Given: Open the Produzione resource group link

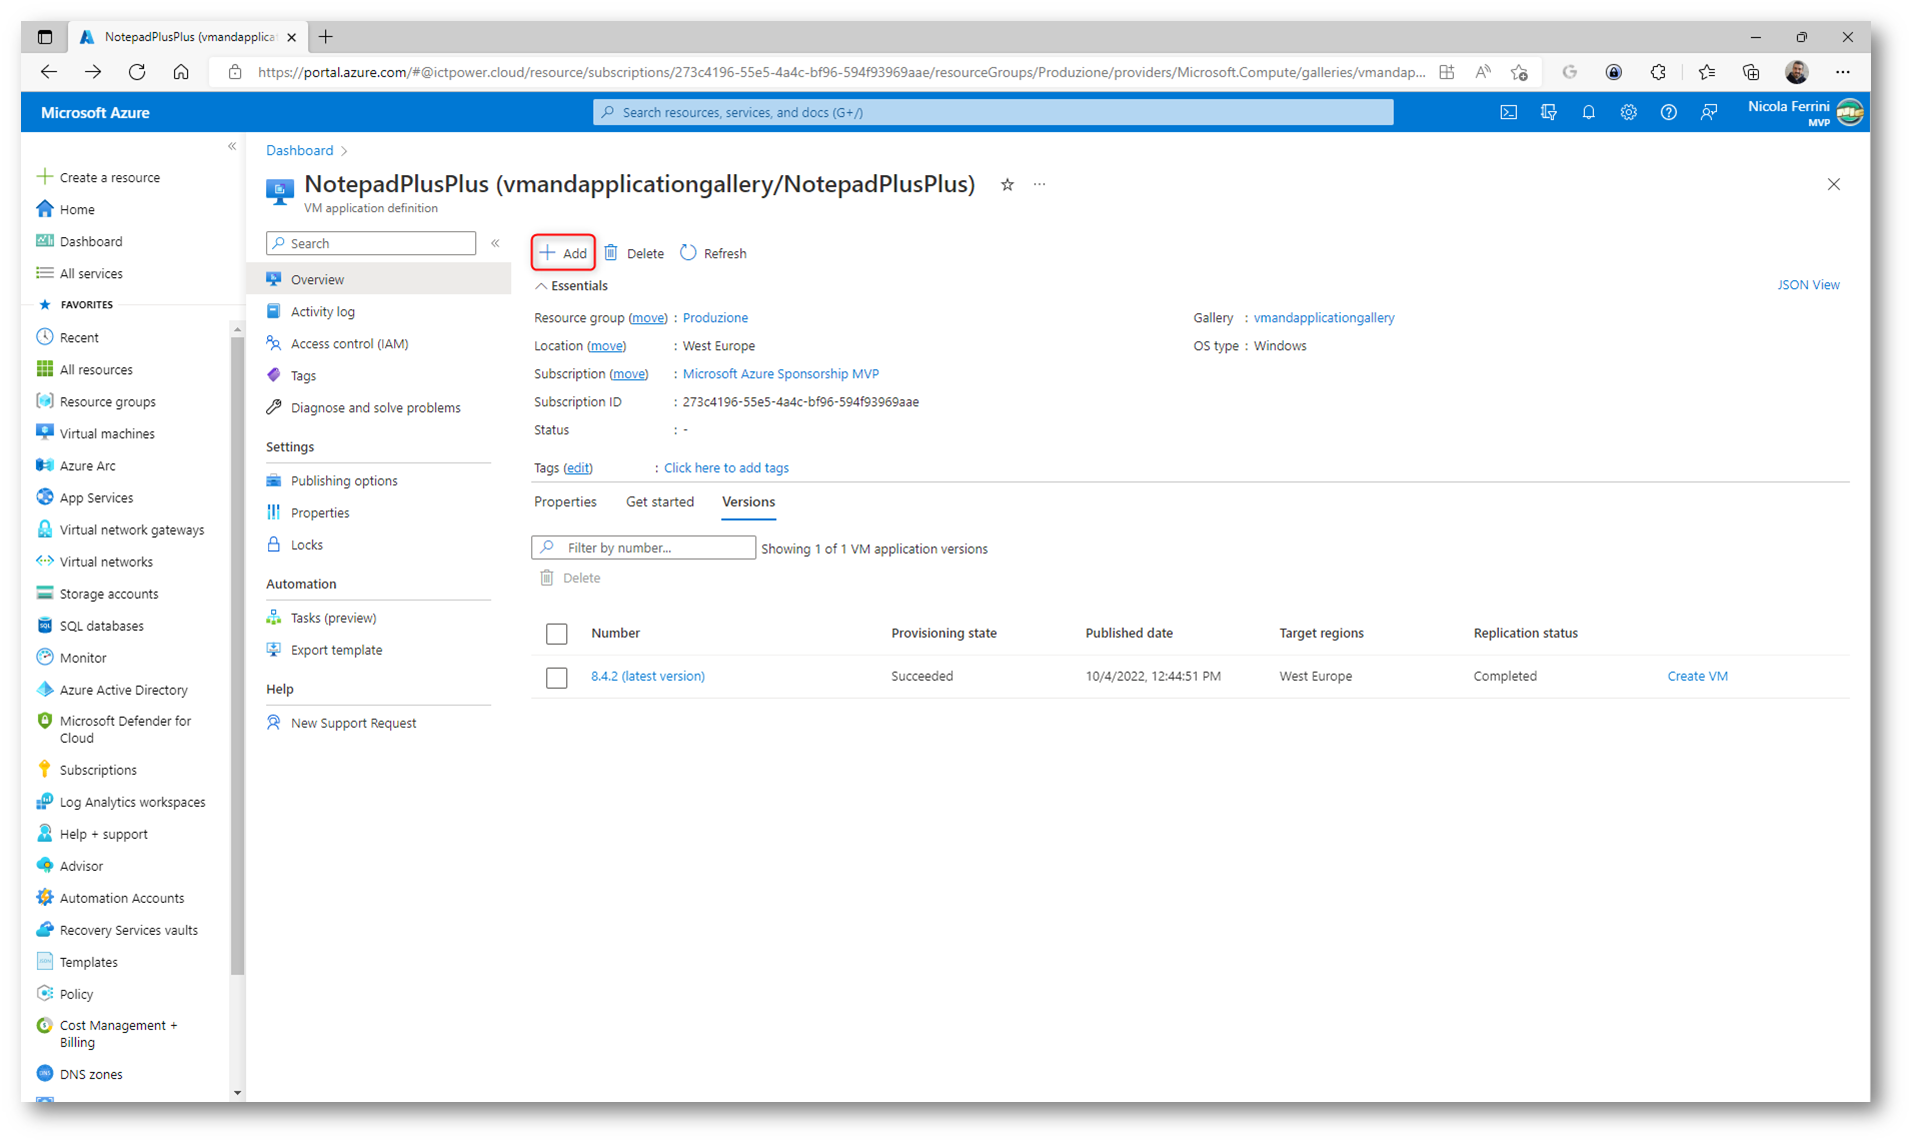Looking at the screenshot, I should [x=715, y=318].
